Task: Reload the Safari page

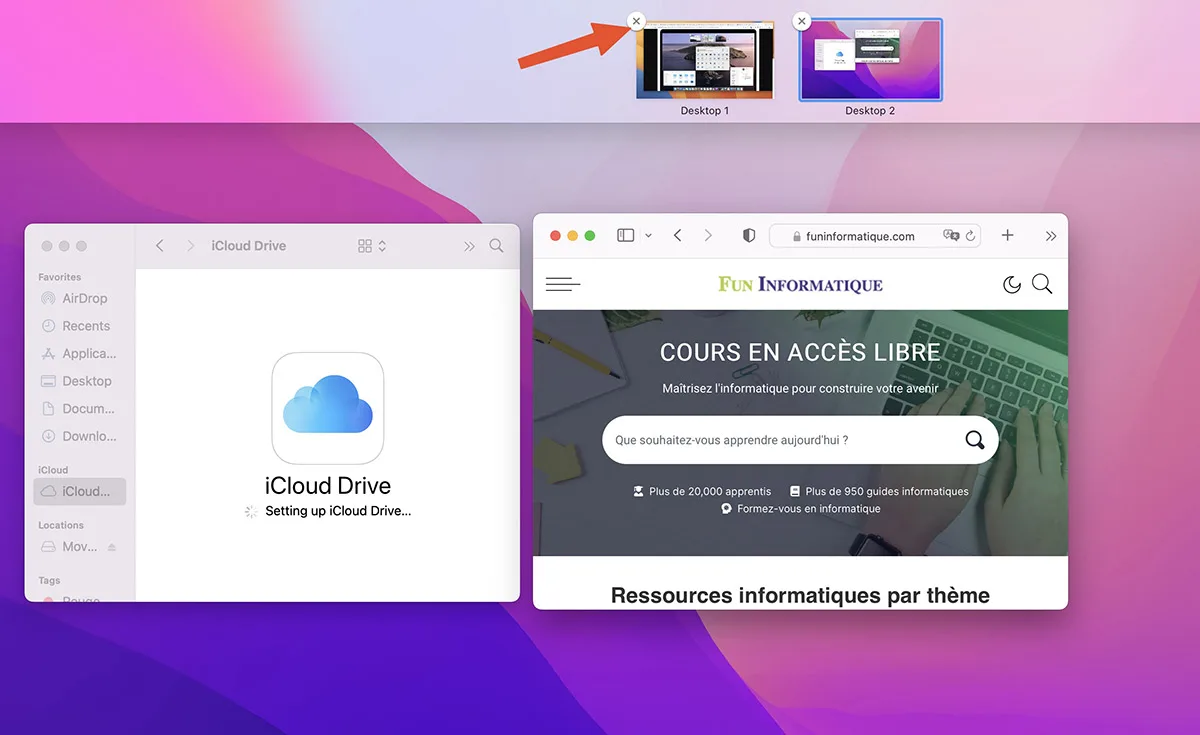Action: point(970,236)
